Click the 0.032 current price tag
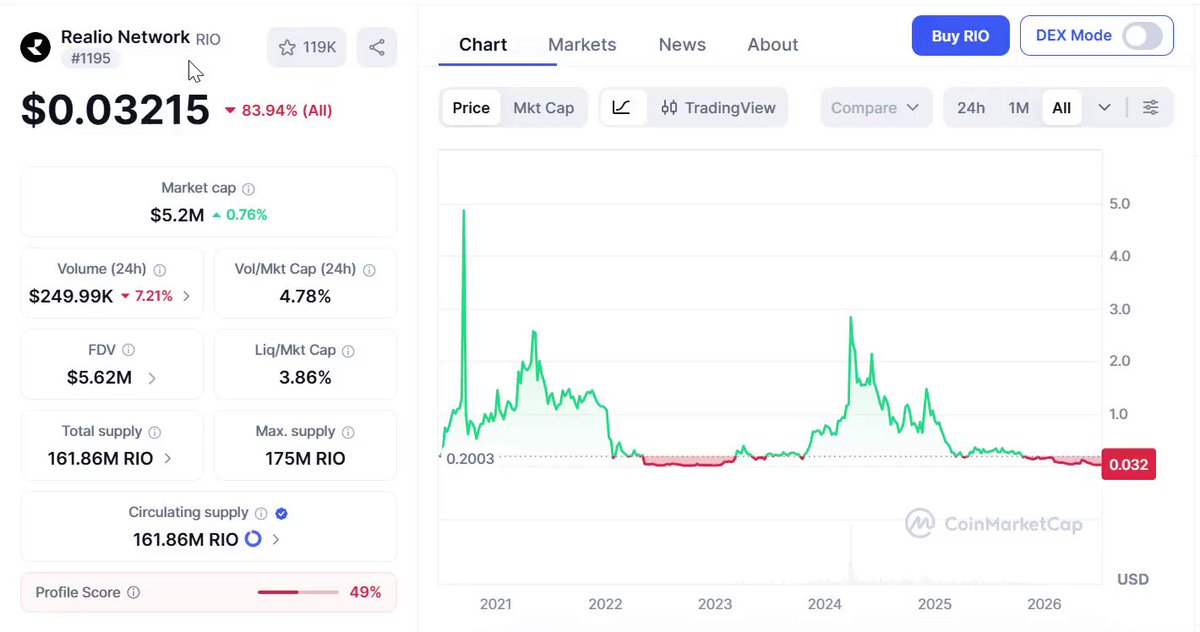The image size is (1200, 632). coord(1128,464)
